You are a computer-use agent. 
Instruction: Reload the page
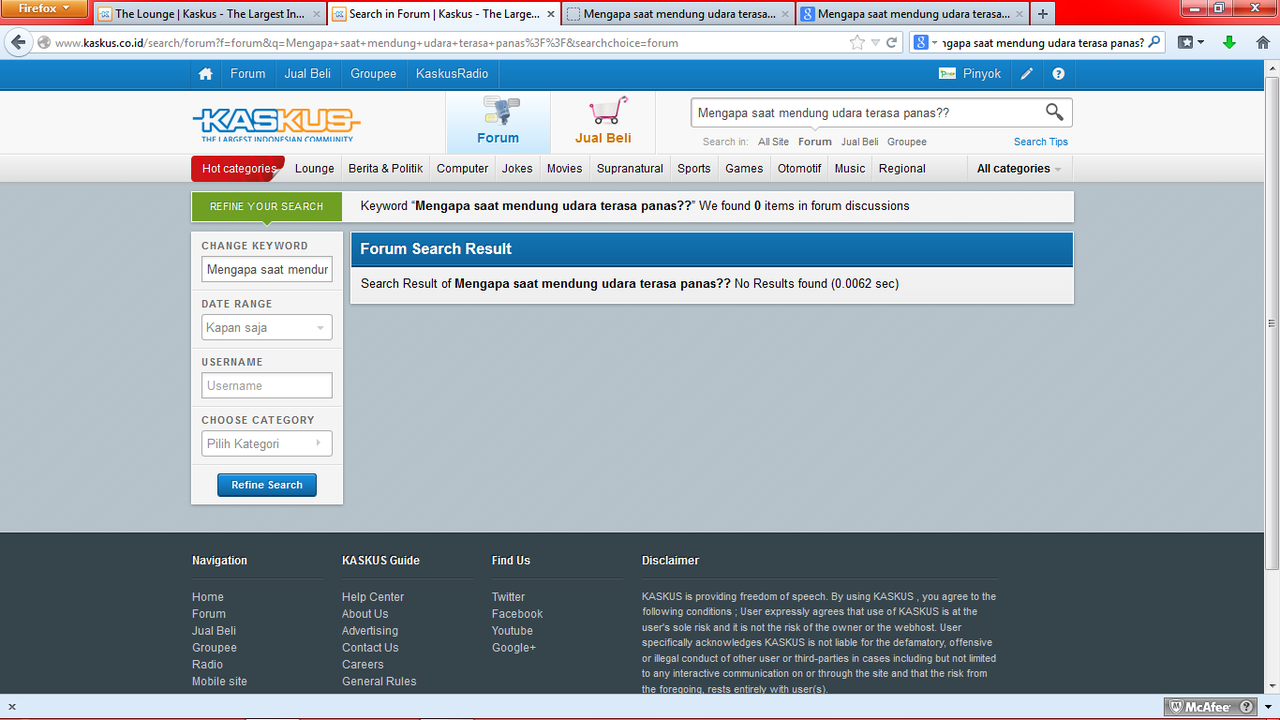click(892, 43)
